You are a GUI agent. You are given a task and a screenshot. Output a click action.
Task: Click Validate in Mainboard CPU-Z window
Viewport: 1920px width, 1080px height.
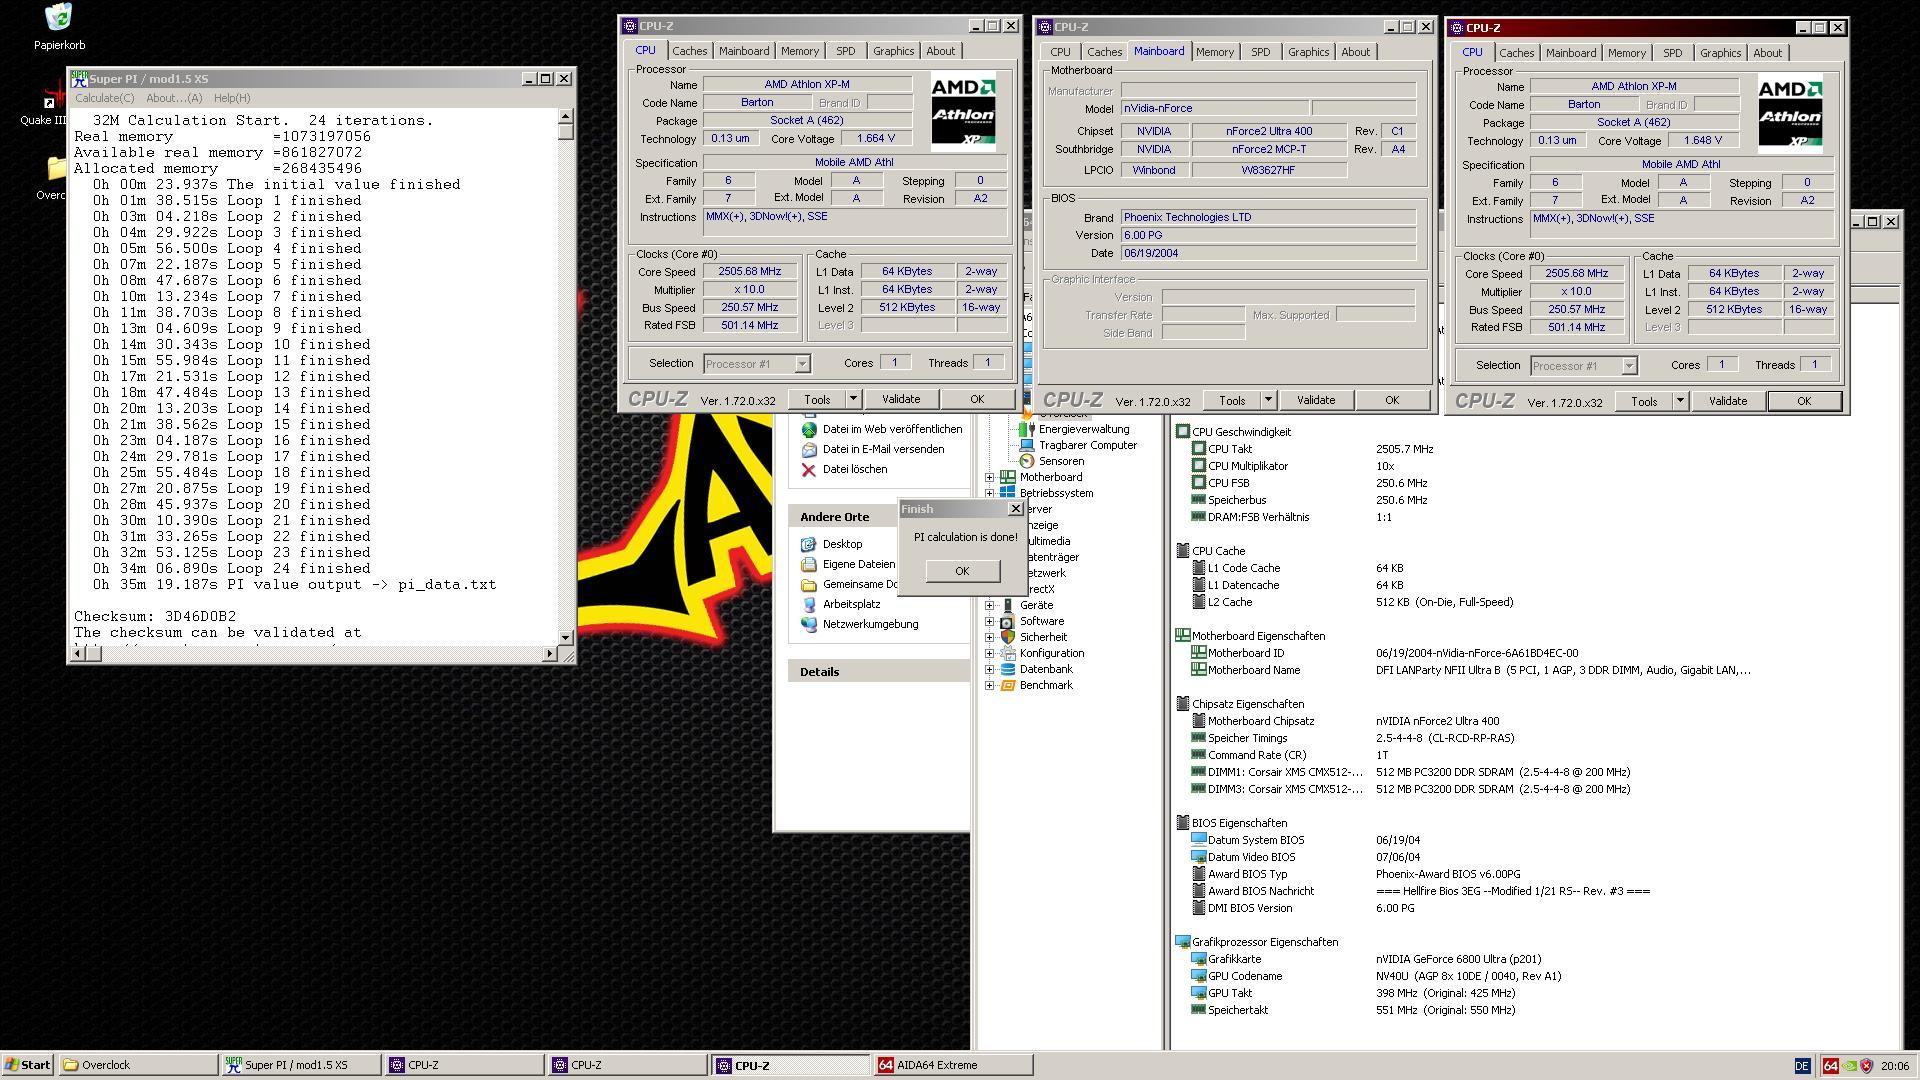click(x=1316, y=400)
